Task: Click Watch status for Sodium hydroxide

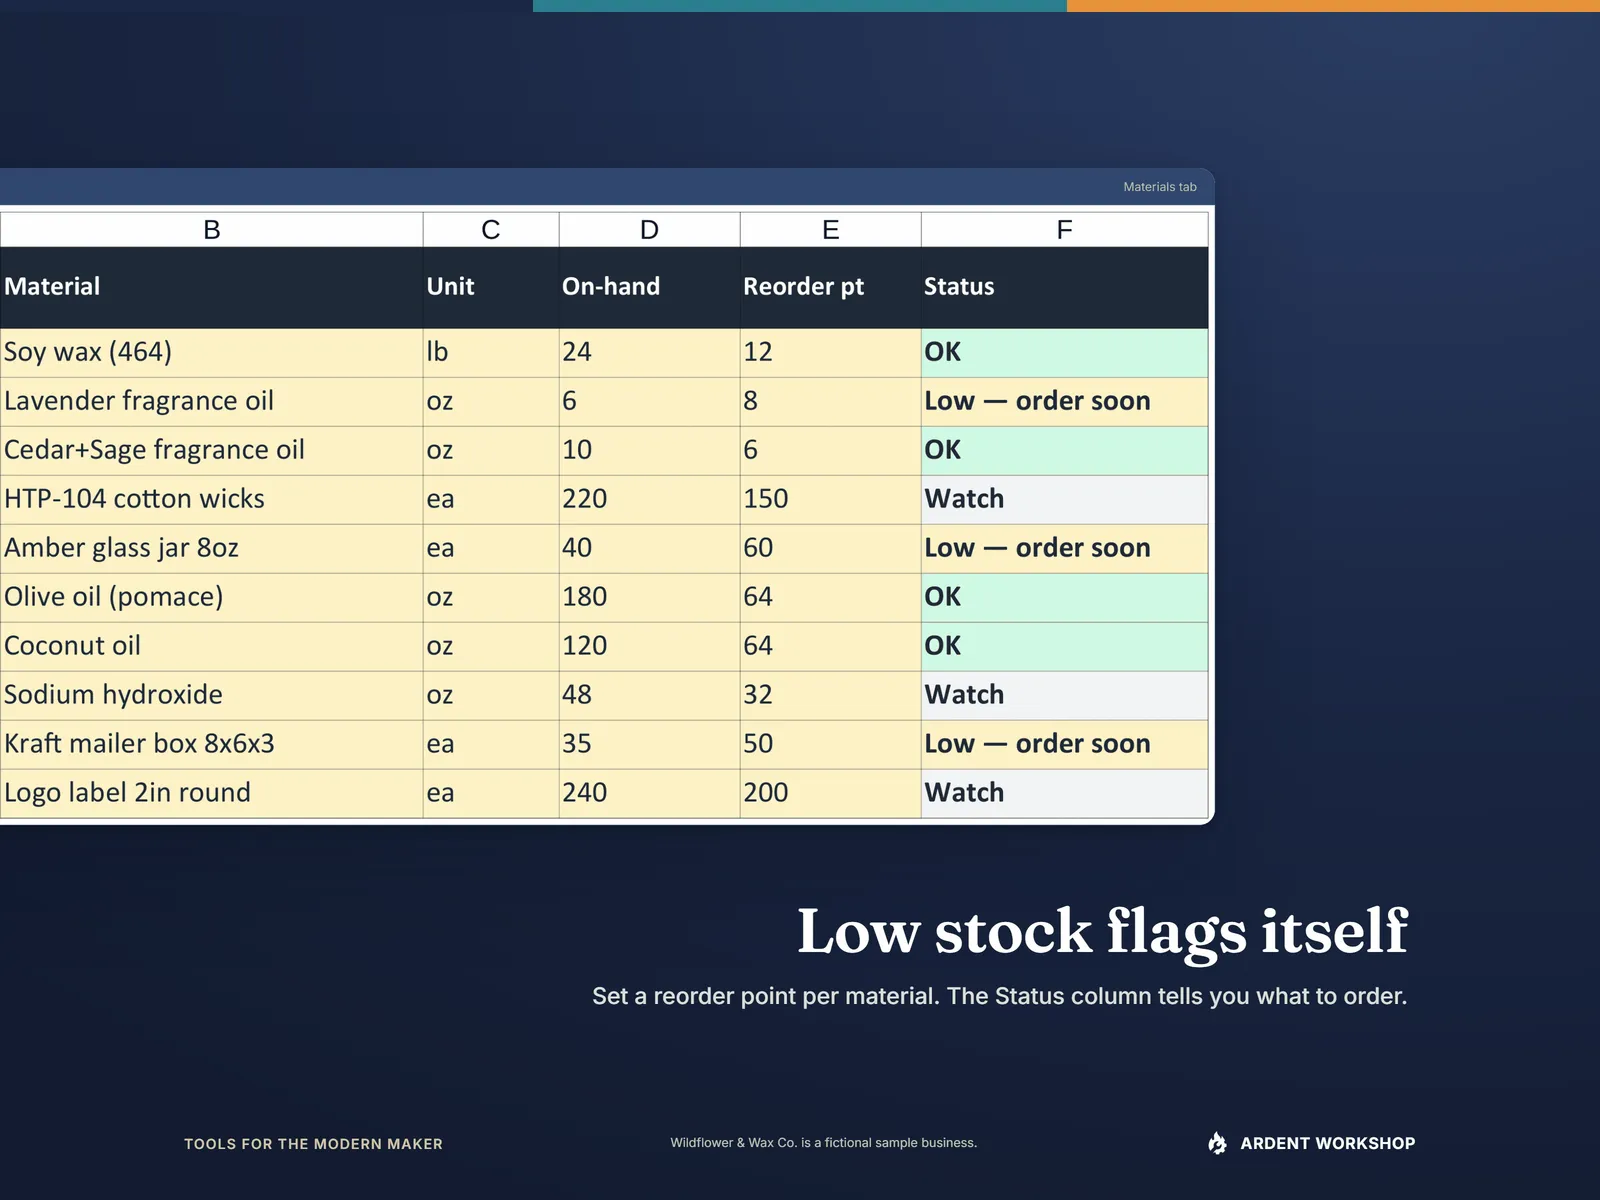Action: tap(1065, 695)
